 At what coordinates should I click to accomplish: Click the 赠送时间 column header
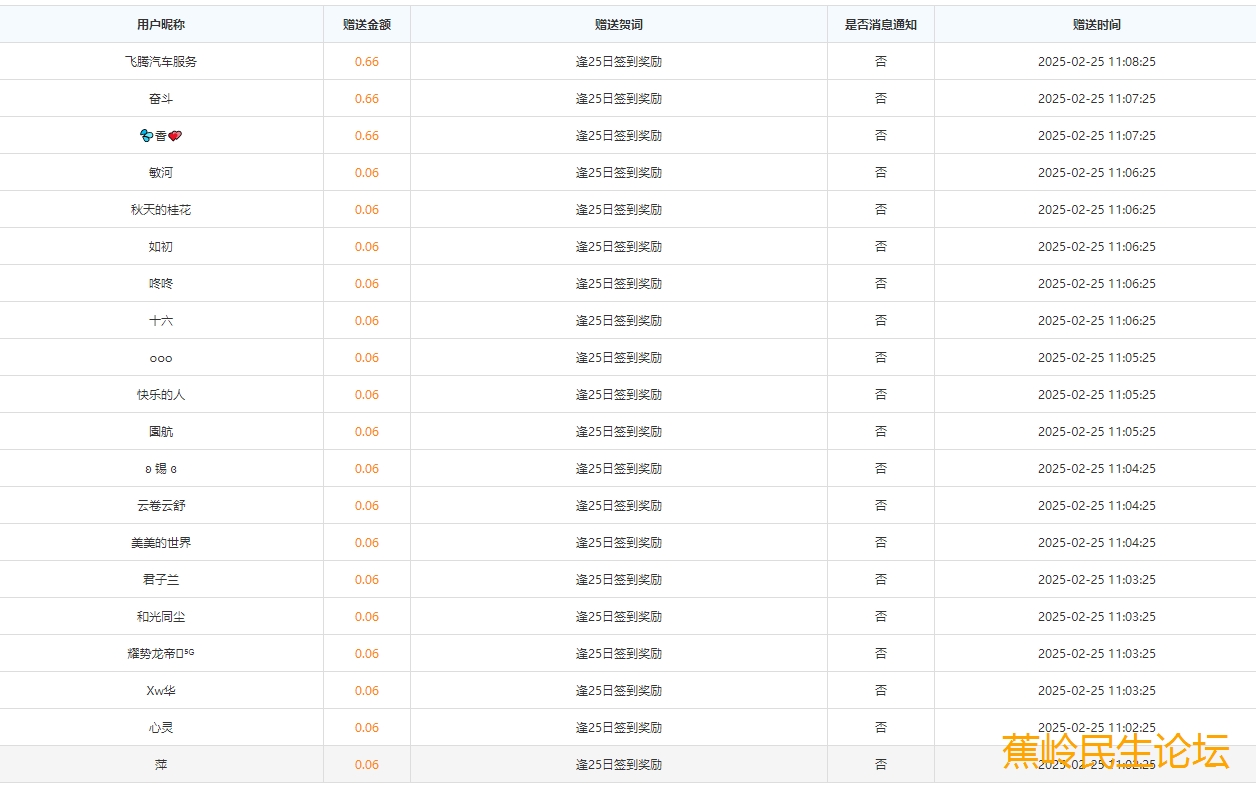pyautogui.click(x=1096, y=25)
